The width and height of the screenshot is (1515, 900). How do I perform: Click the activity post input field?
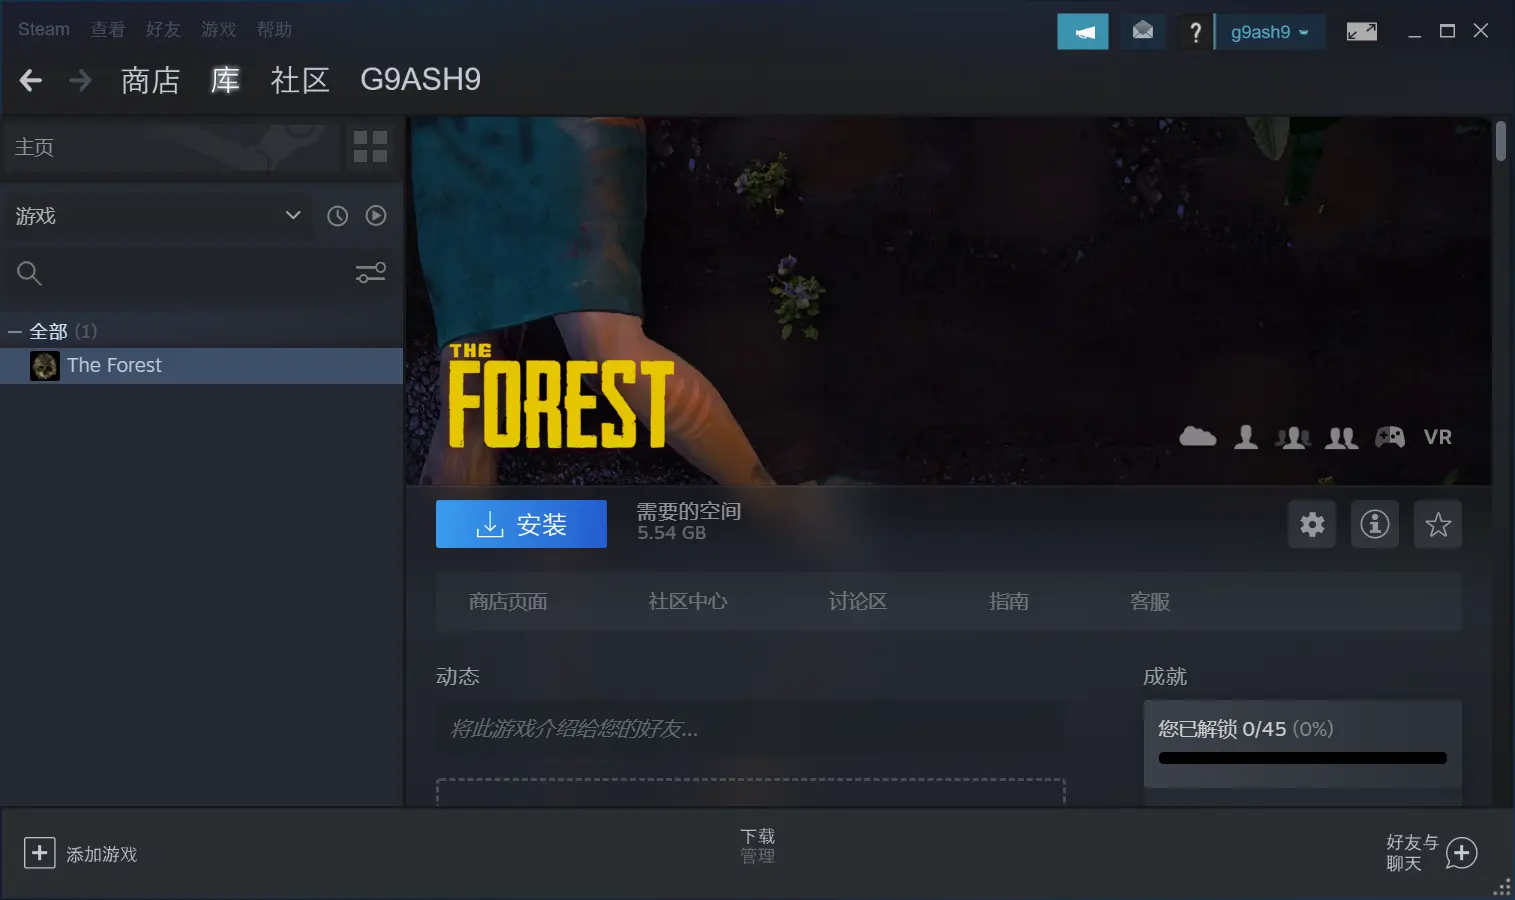pos(750,729)
